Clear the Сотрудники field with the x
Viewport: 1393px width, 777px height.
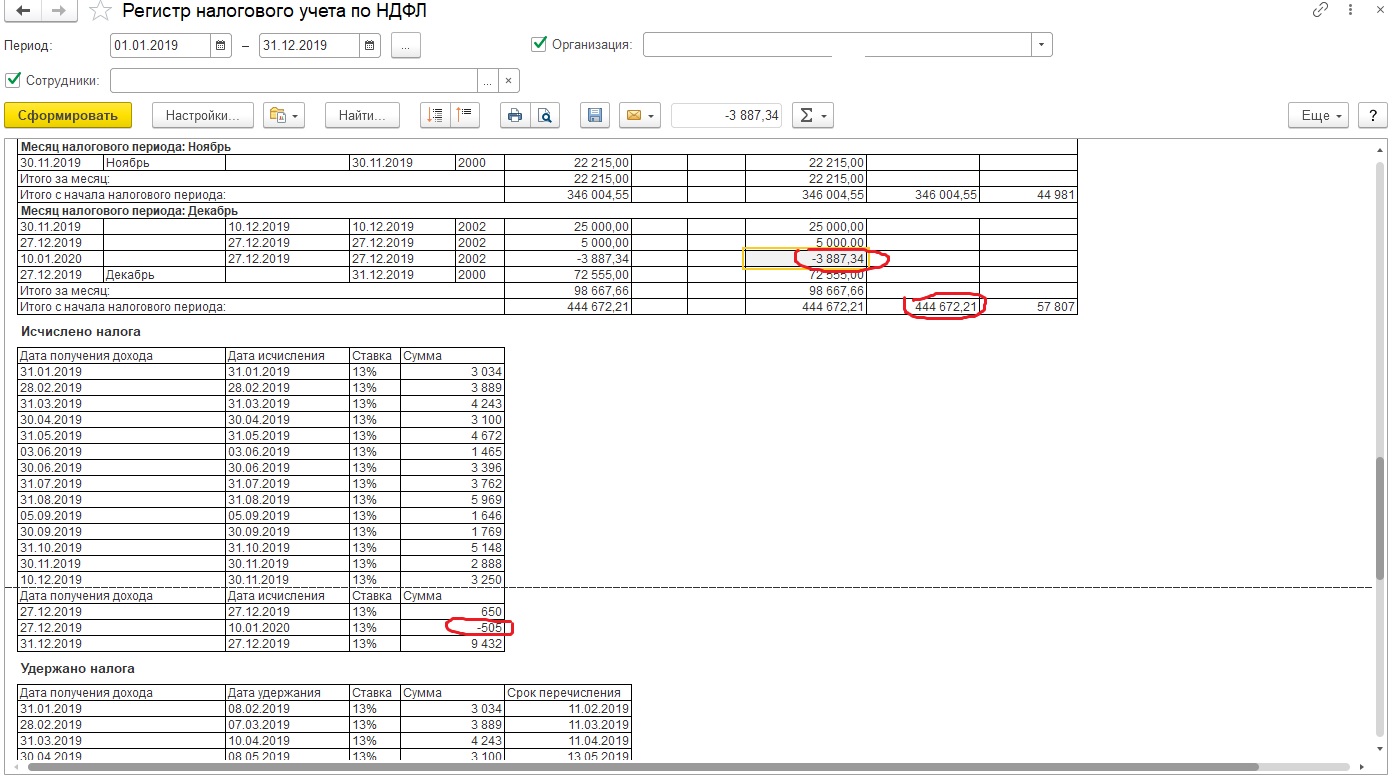point(508,80)
